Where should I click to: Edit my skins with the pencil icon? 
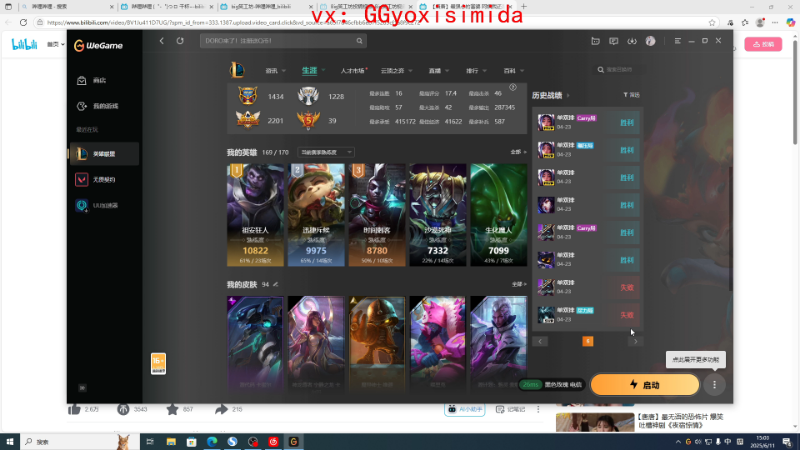click(x=276, y=284)
